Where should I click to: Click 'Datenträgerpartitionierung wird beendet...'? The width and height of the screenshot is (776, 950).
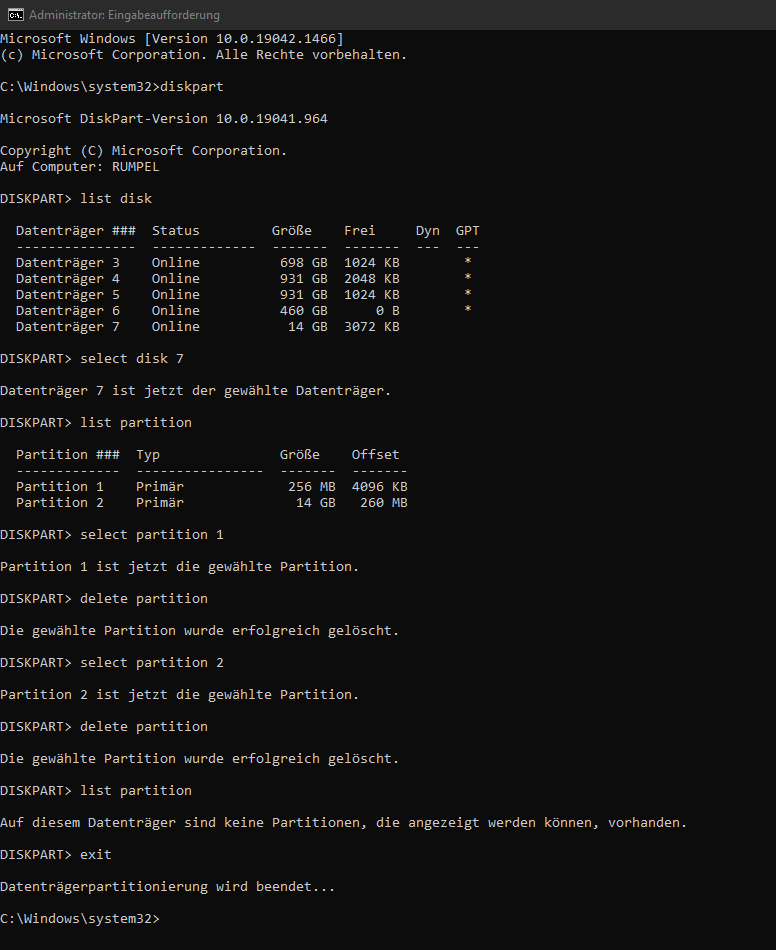pyautogui.click(x=168, y=887)
